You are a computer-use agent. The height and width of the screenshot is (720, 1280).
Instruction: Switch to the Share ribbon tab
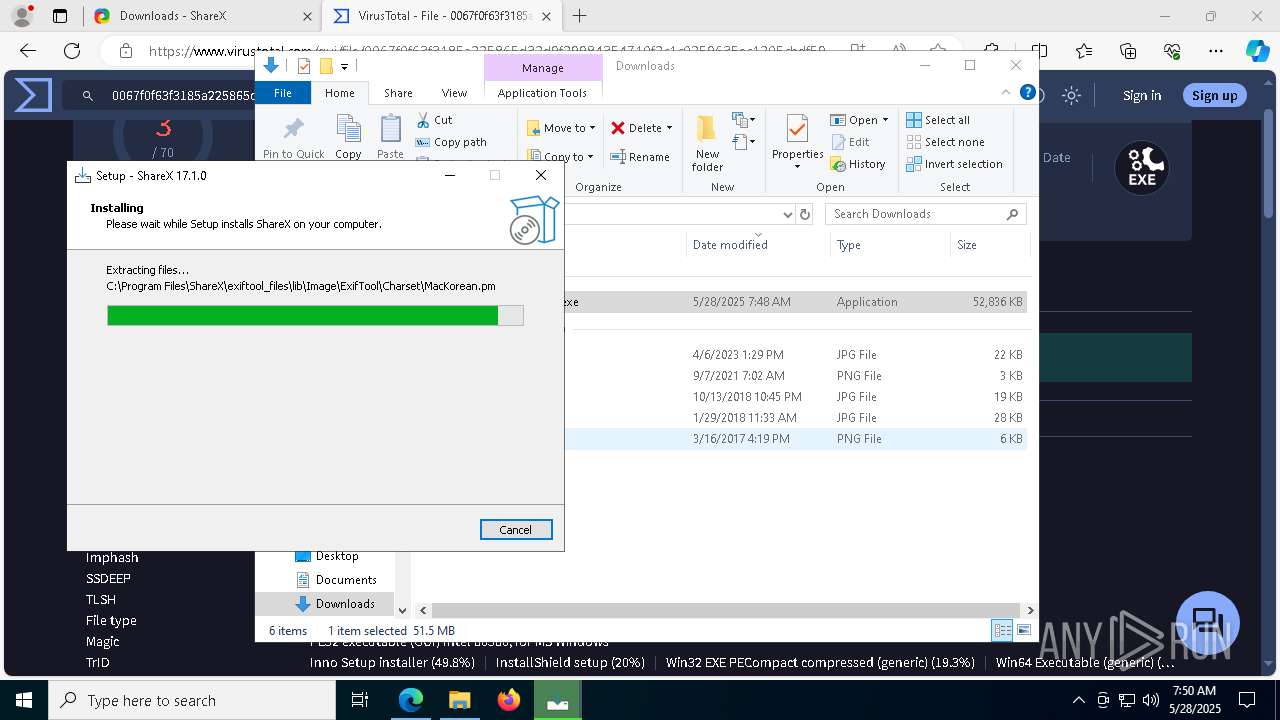coord(398,93)
